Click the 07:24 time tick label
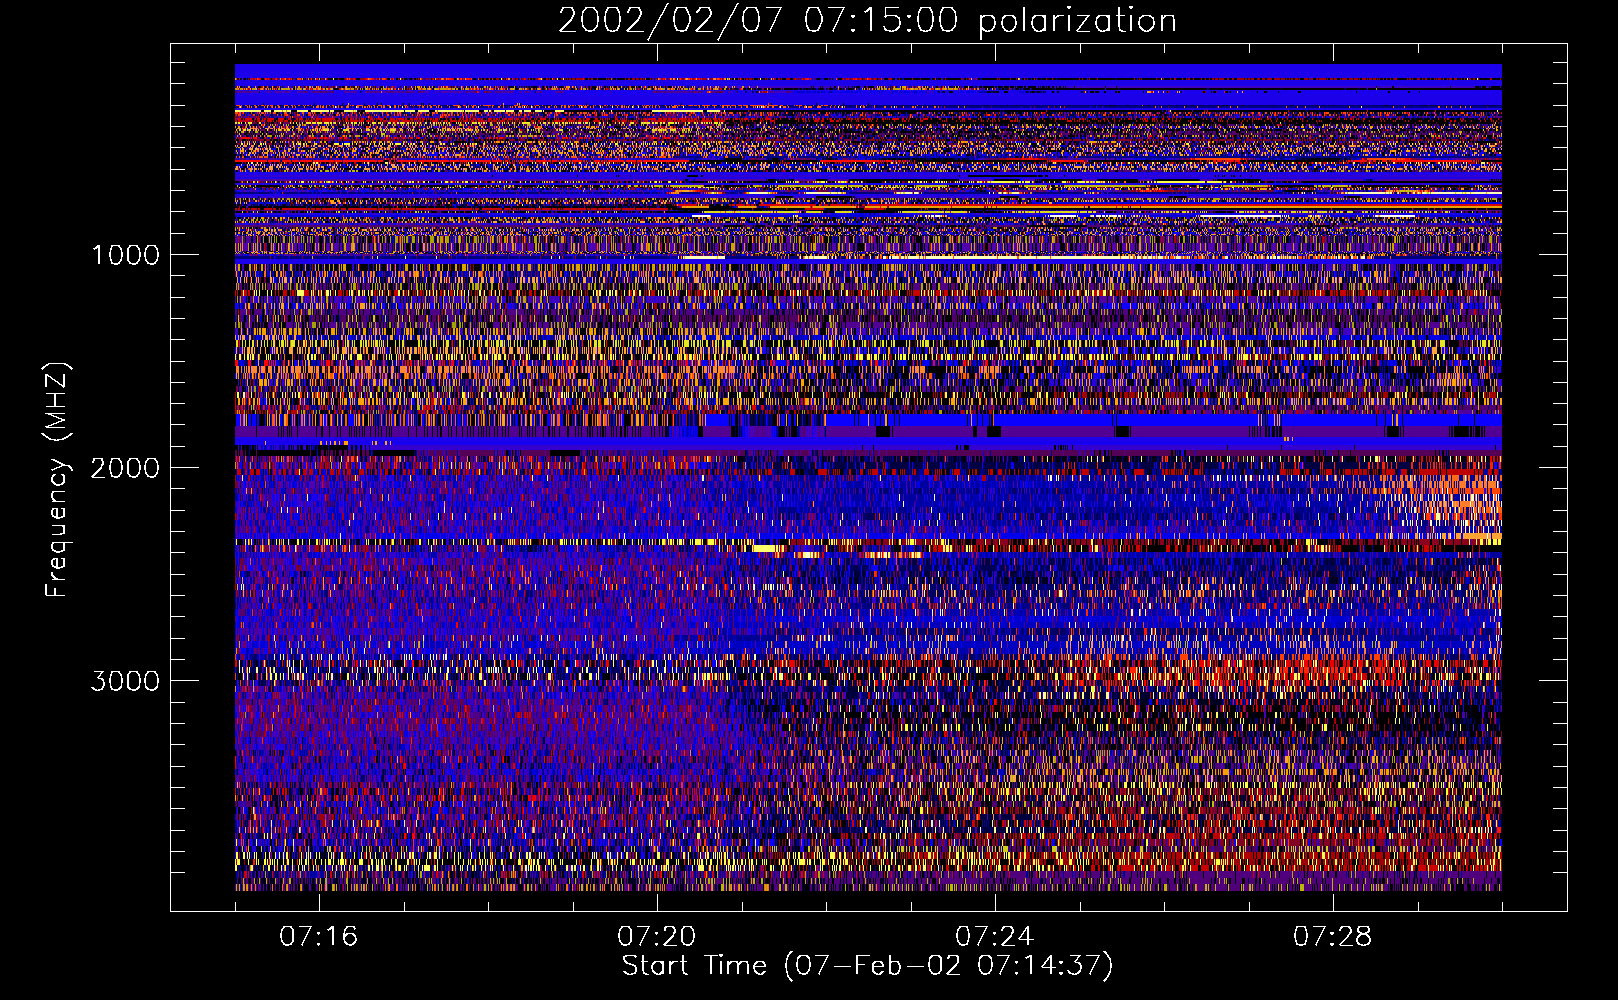 point(994,937)
